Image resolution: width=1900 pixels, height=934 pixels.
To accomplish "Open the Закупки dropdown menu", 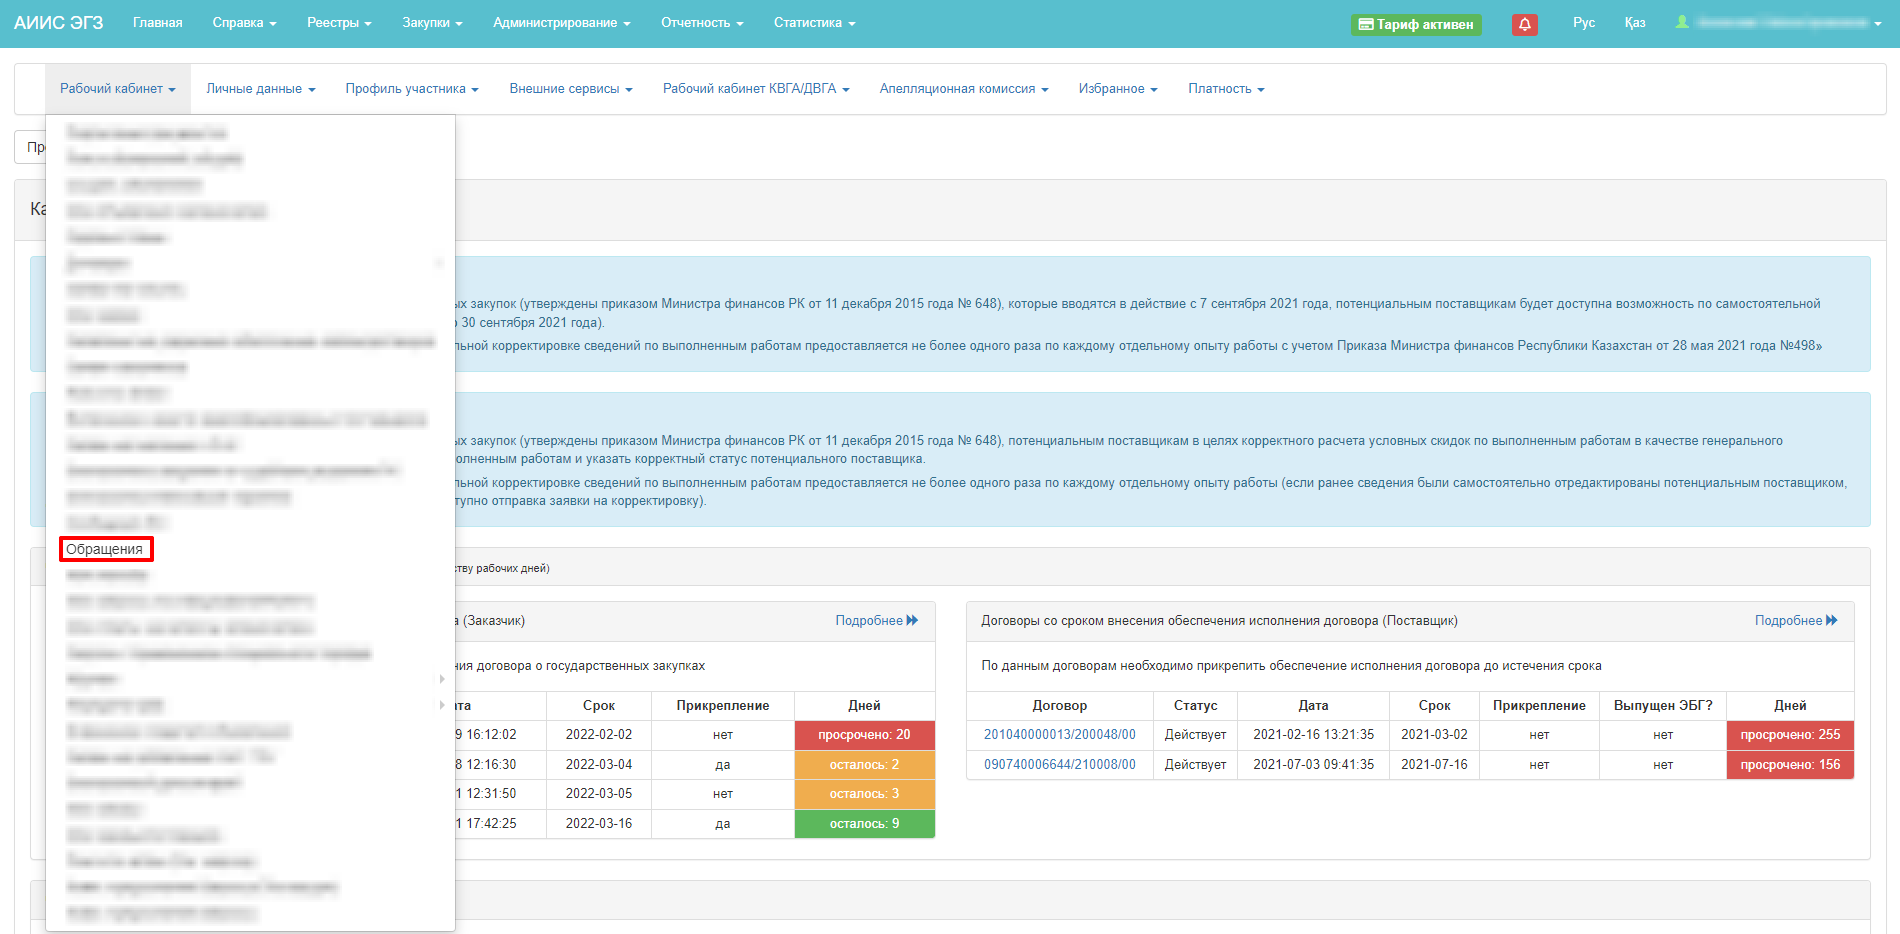I will pos(432,23).
